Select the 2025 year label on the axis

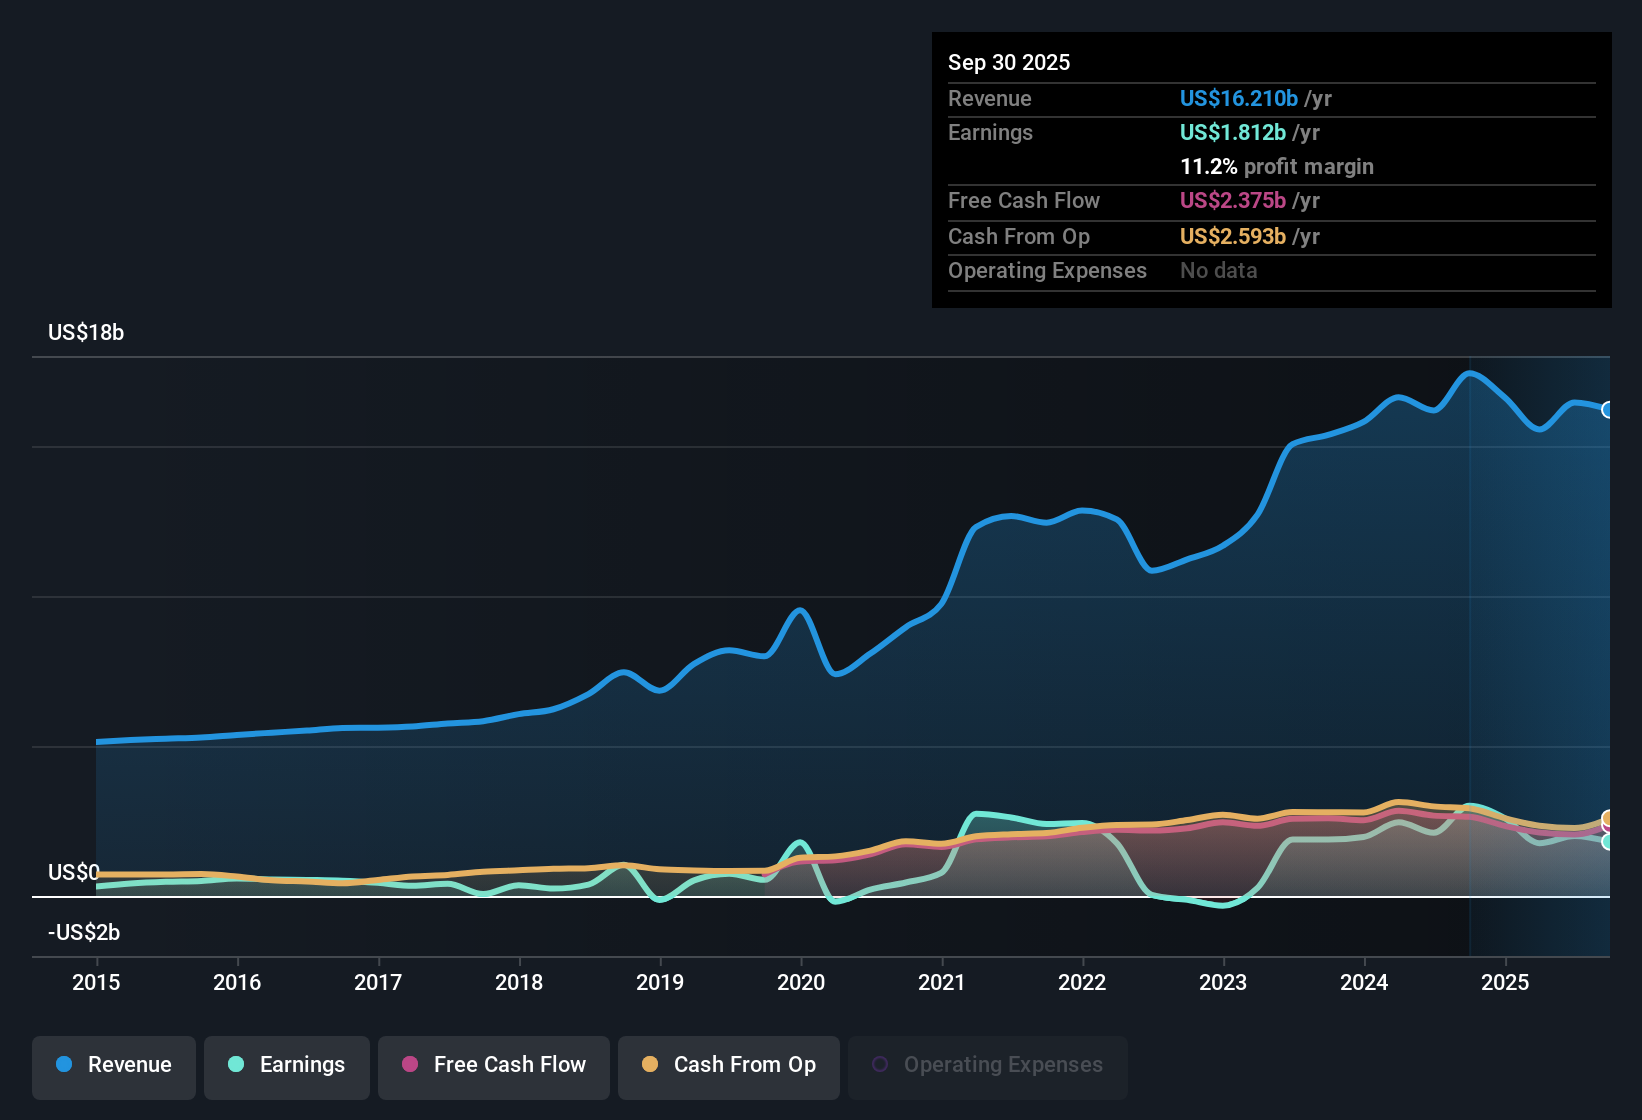coord(1505,983)
